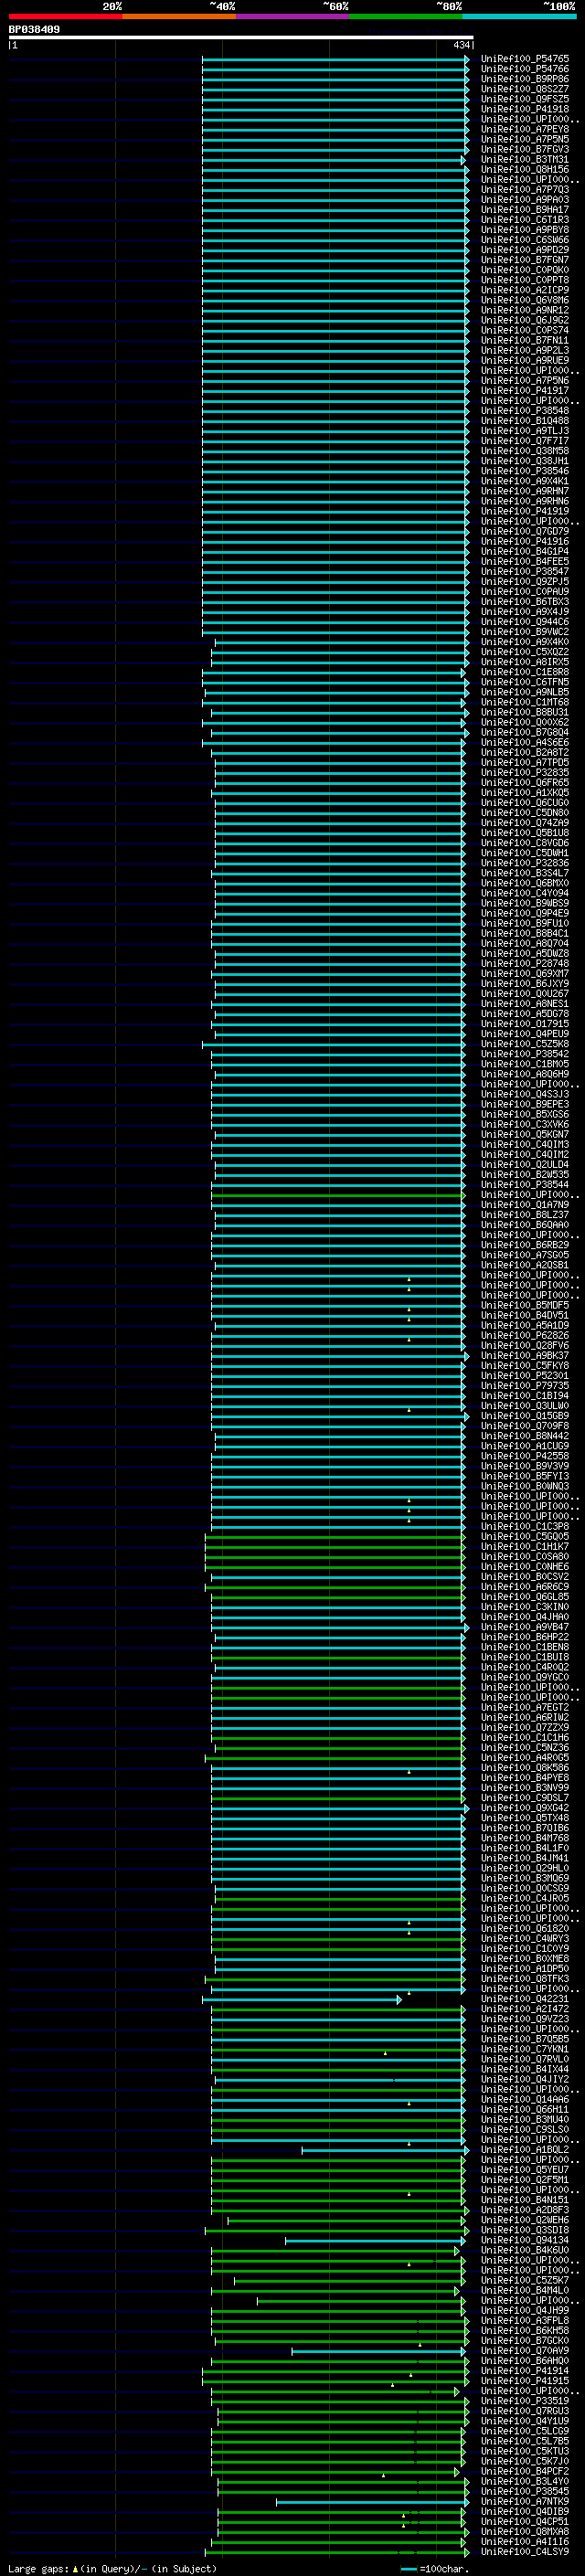
Task: Select the UniRef100_A9RUE9 label
Action: pos(525,360)
